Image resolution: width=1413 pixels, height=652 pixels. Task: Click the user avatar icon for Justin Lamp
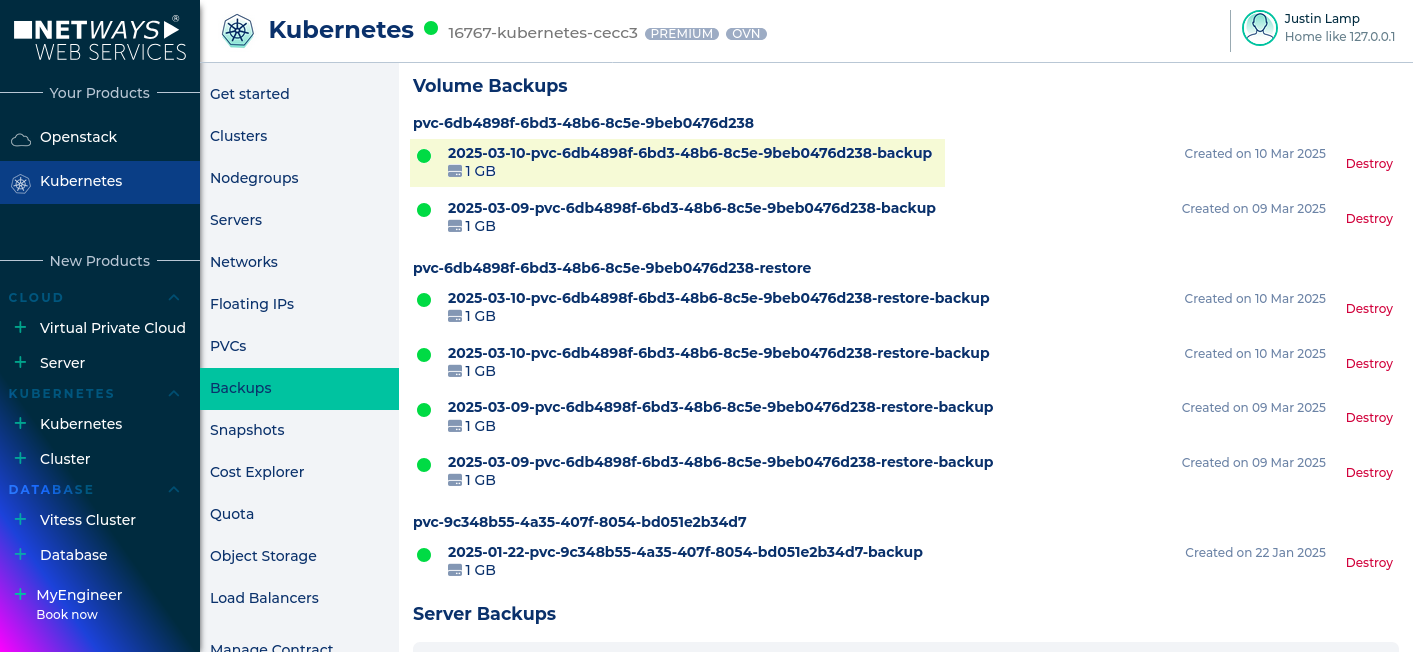[1260, 28]
